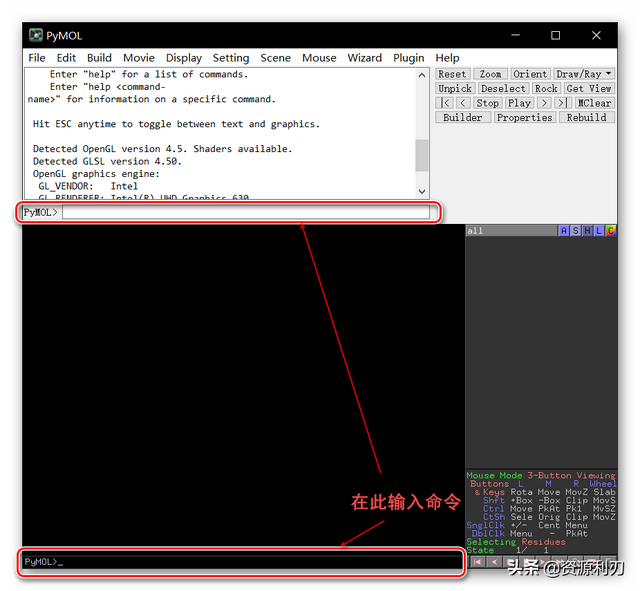The height and width of the screenshot is (591, 640).
Task: Click the log output scrollbar thumb
Action: [422, 156]
